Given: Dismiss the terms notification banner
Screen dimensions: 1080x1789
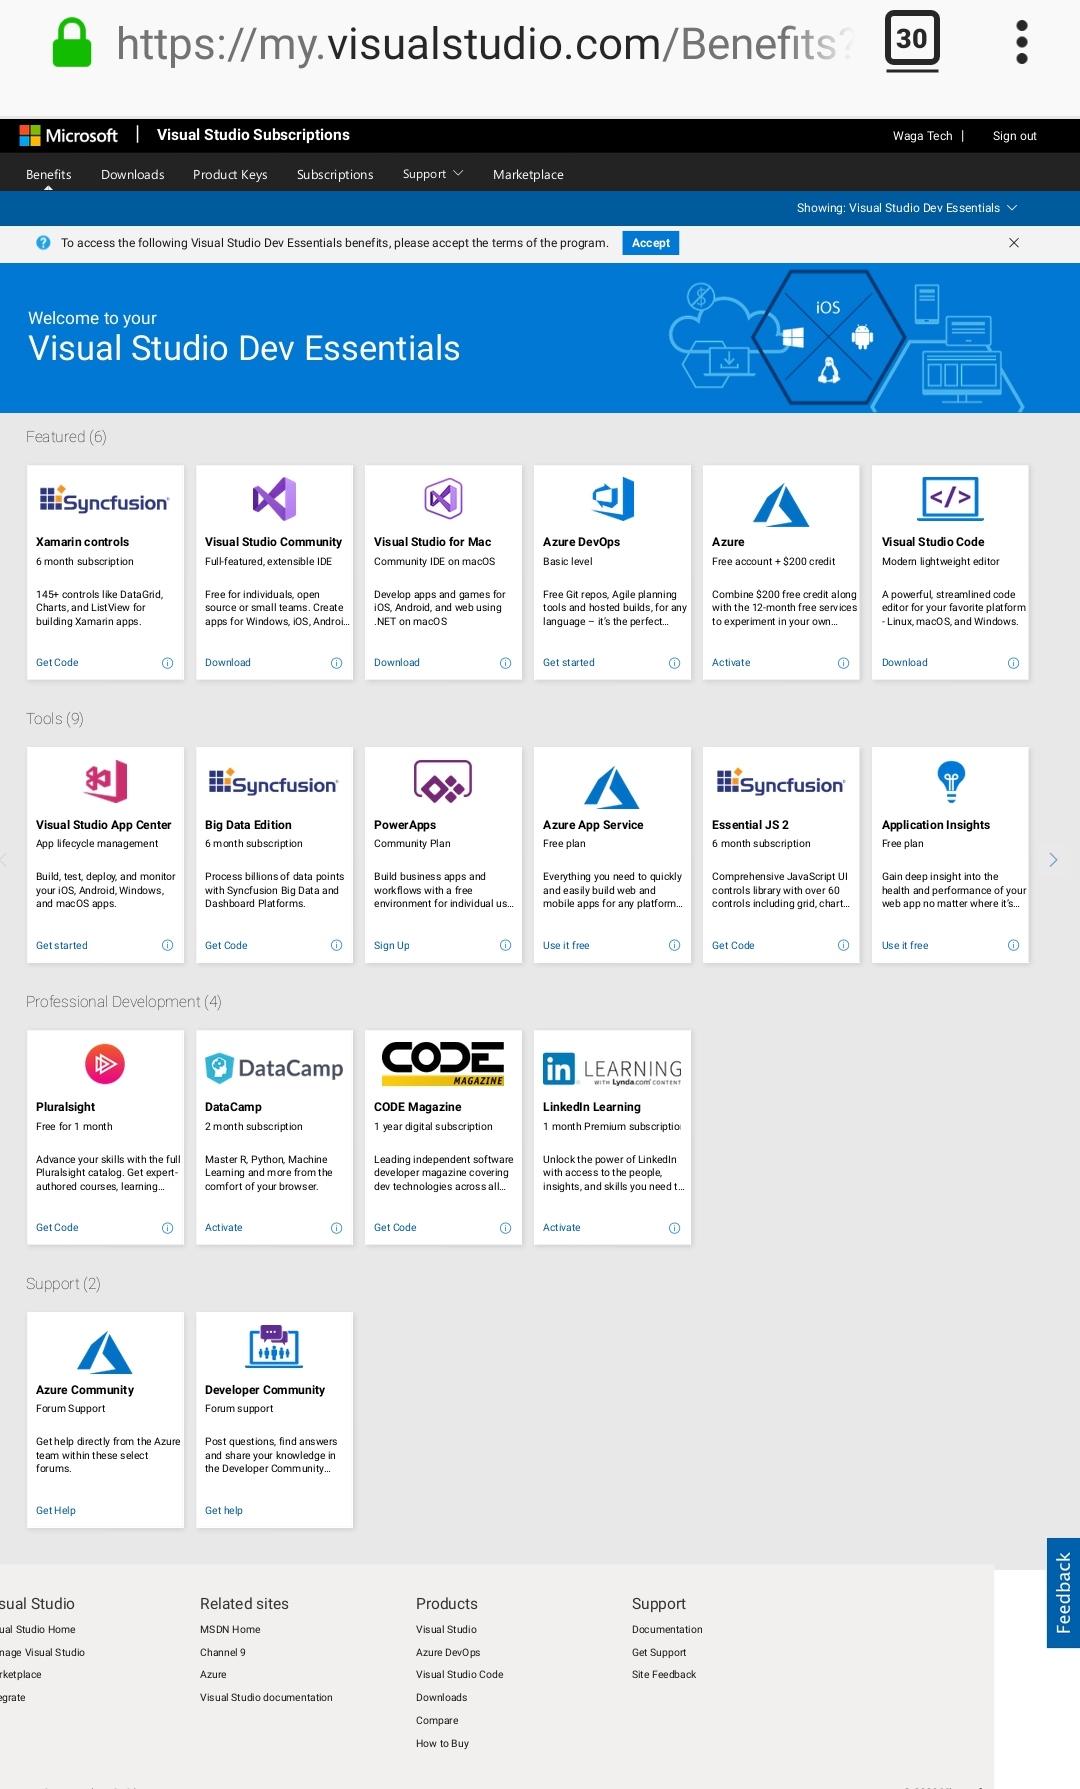Looking at the screenshot, I should pos(1014,243).
